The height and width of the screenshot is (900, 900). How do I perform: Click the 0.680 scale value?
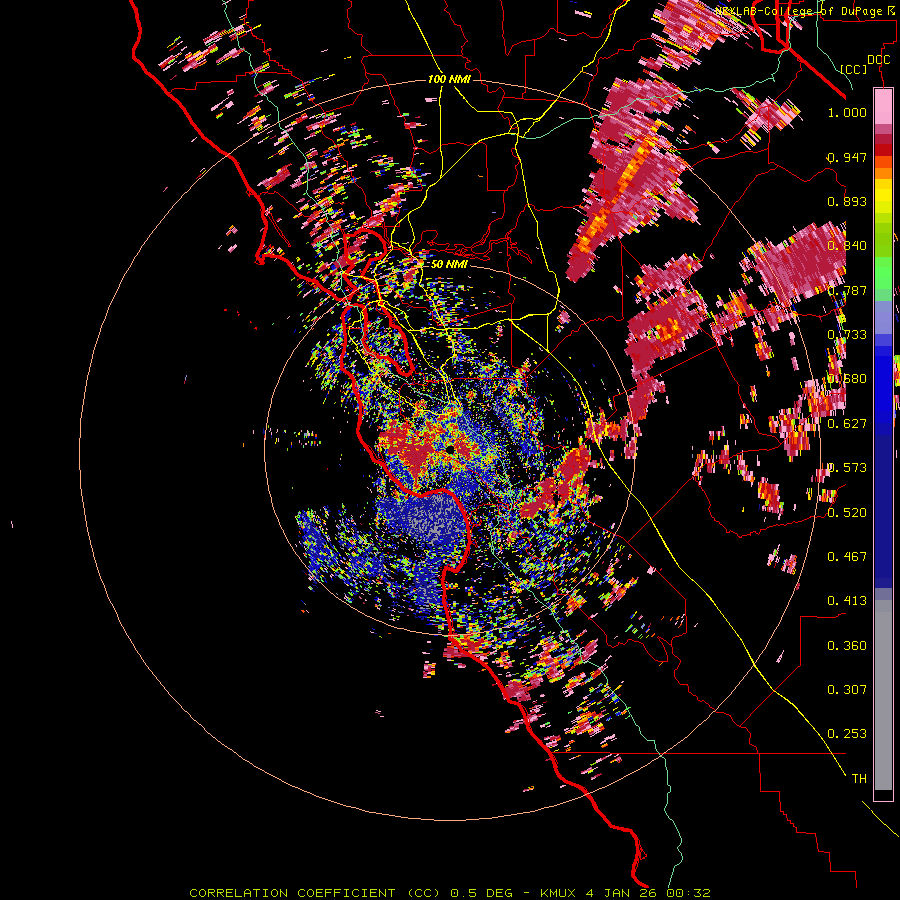point(847,379)
